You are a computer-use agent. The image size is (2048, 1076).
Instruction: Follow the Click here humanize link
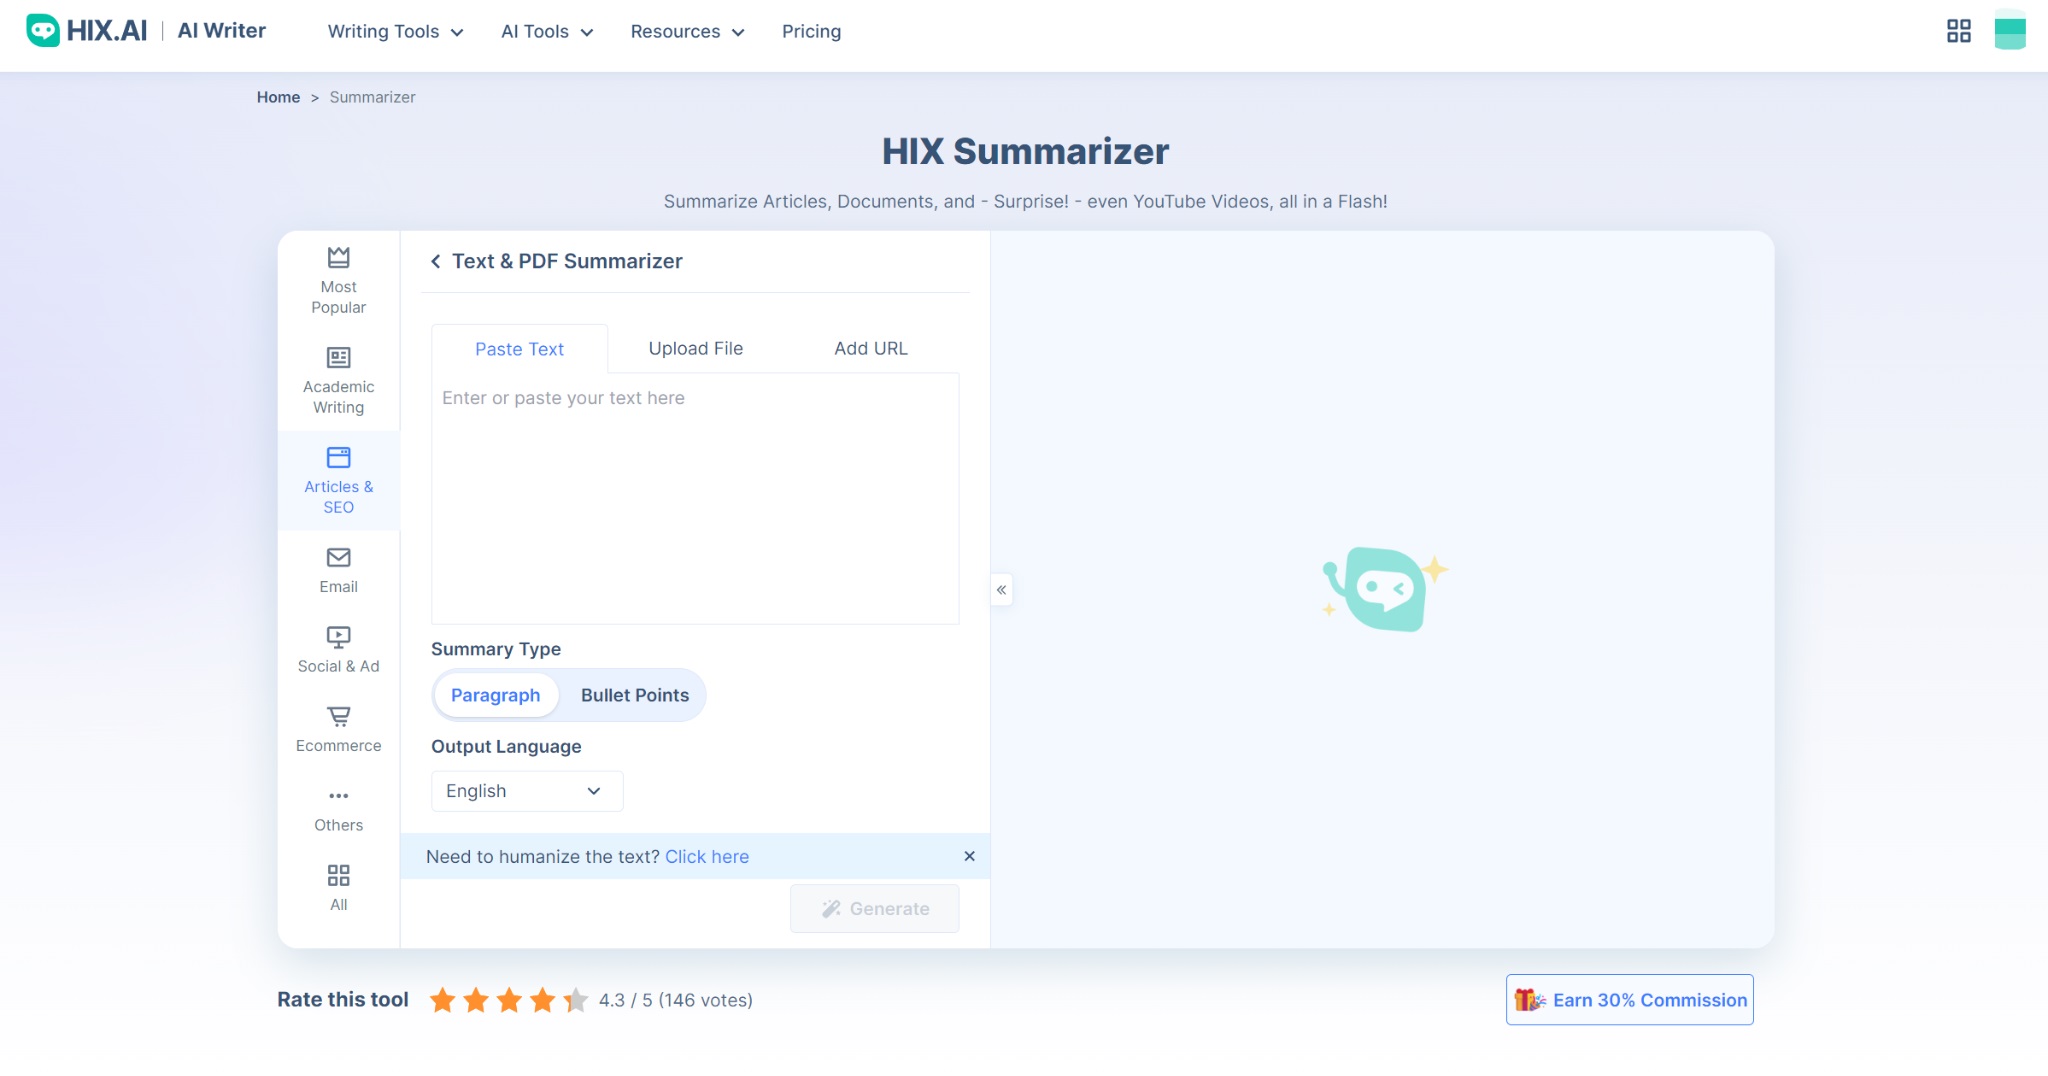707,857
